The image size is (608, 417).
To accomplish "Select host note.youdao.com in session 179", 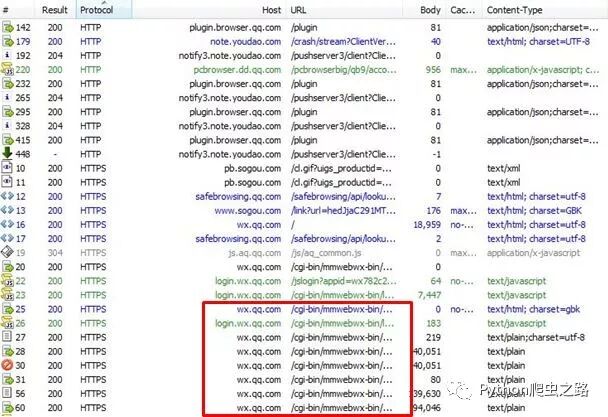I will 245,41.
